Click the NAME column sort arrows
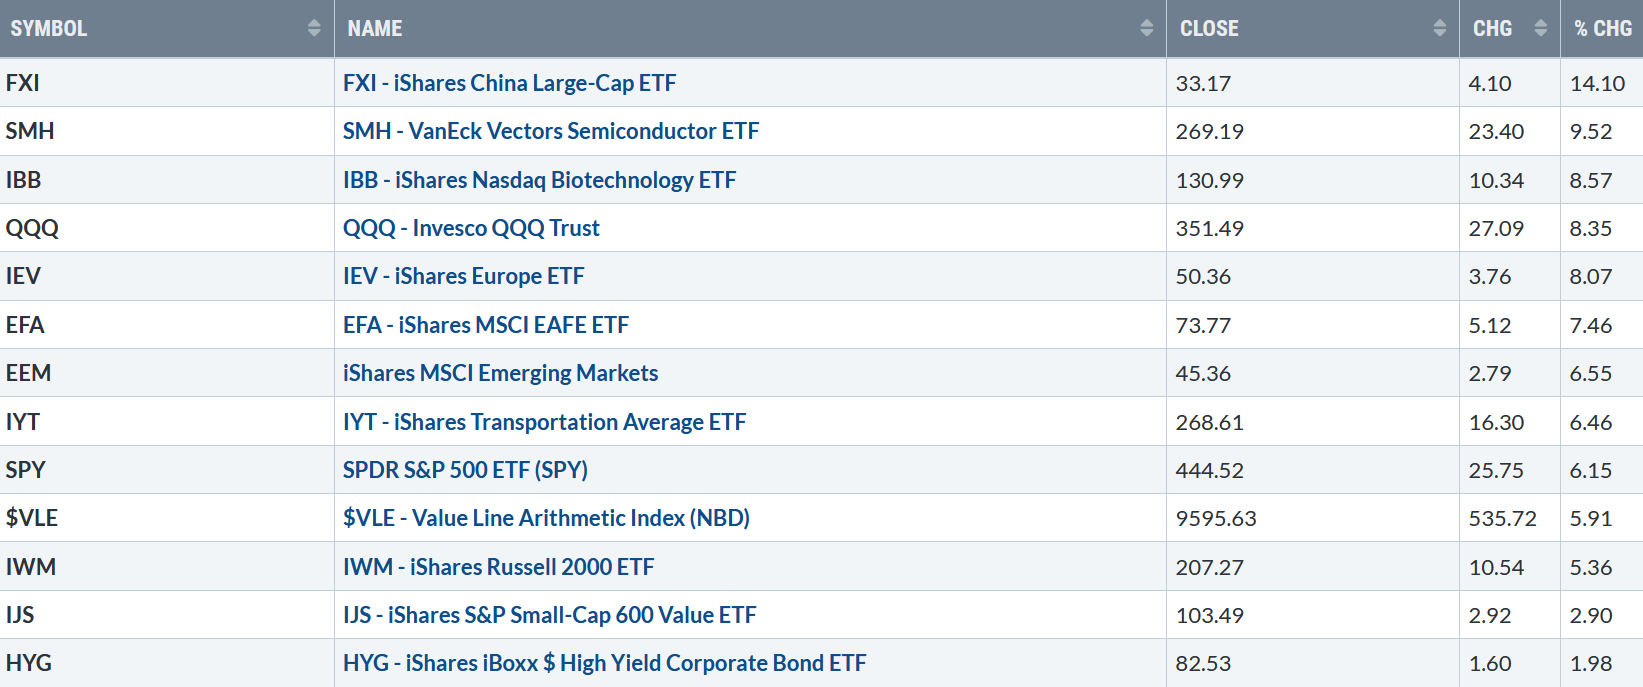Image resolution: width=1643 pixels, height=687 pixels. (1146, 28)
